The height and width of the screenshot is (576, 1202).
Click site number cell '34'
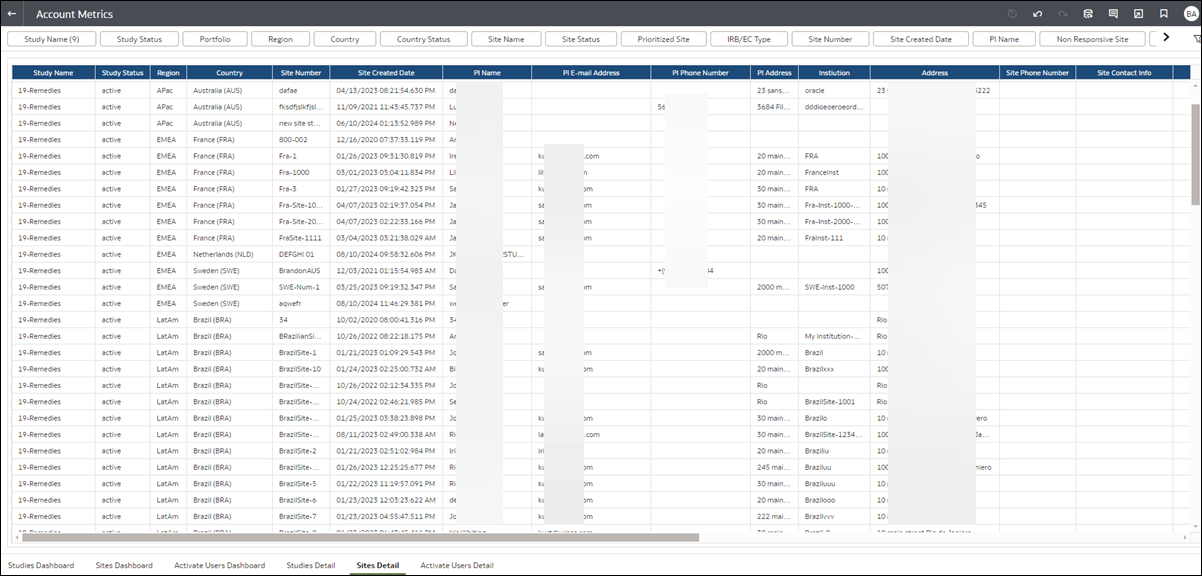(x=301, y=320)
